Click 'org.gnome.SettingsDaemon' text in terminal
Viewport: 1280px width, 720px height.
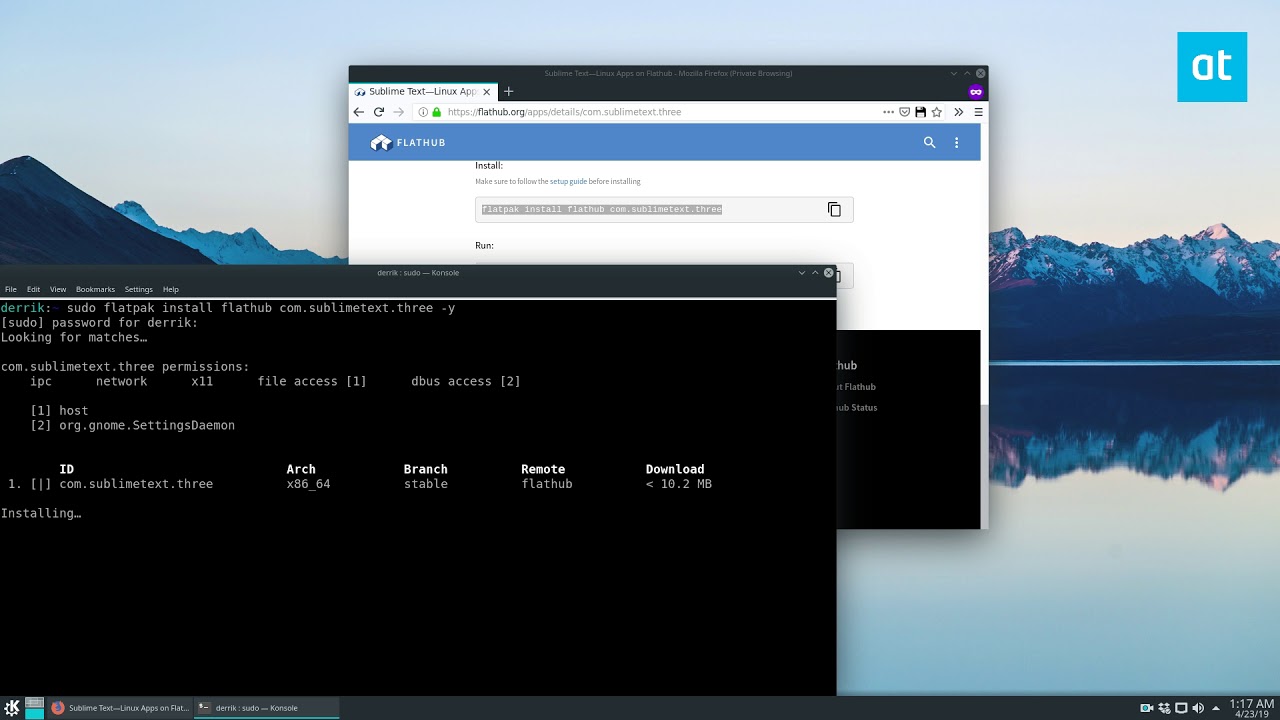147,425
